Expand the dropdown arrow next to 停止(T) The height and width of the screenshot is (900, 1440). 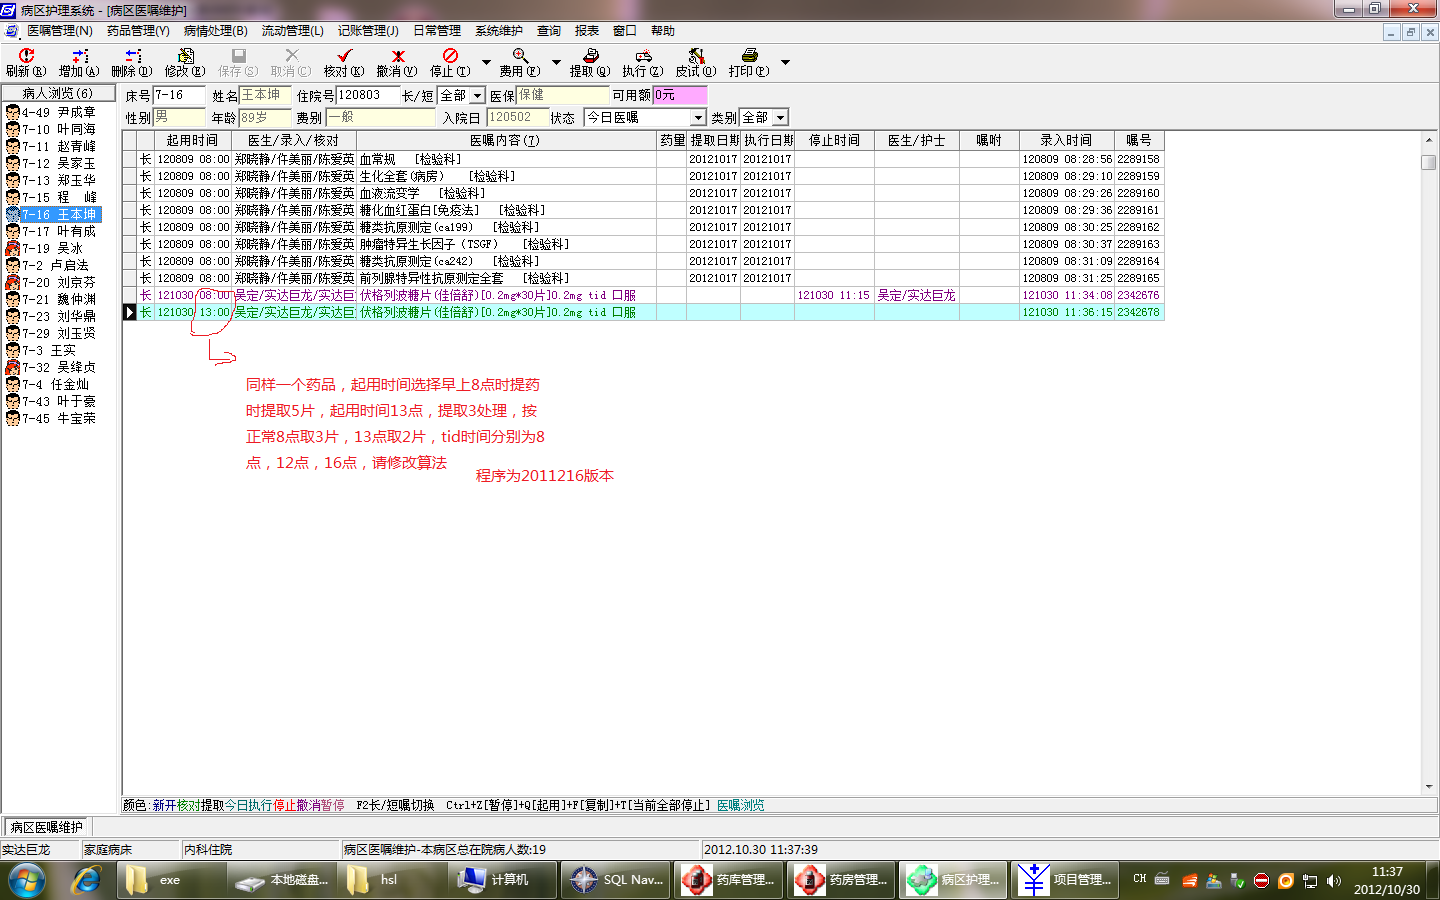click(486, 62)
